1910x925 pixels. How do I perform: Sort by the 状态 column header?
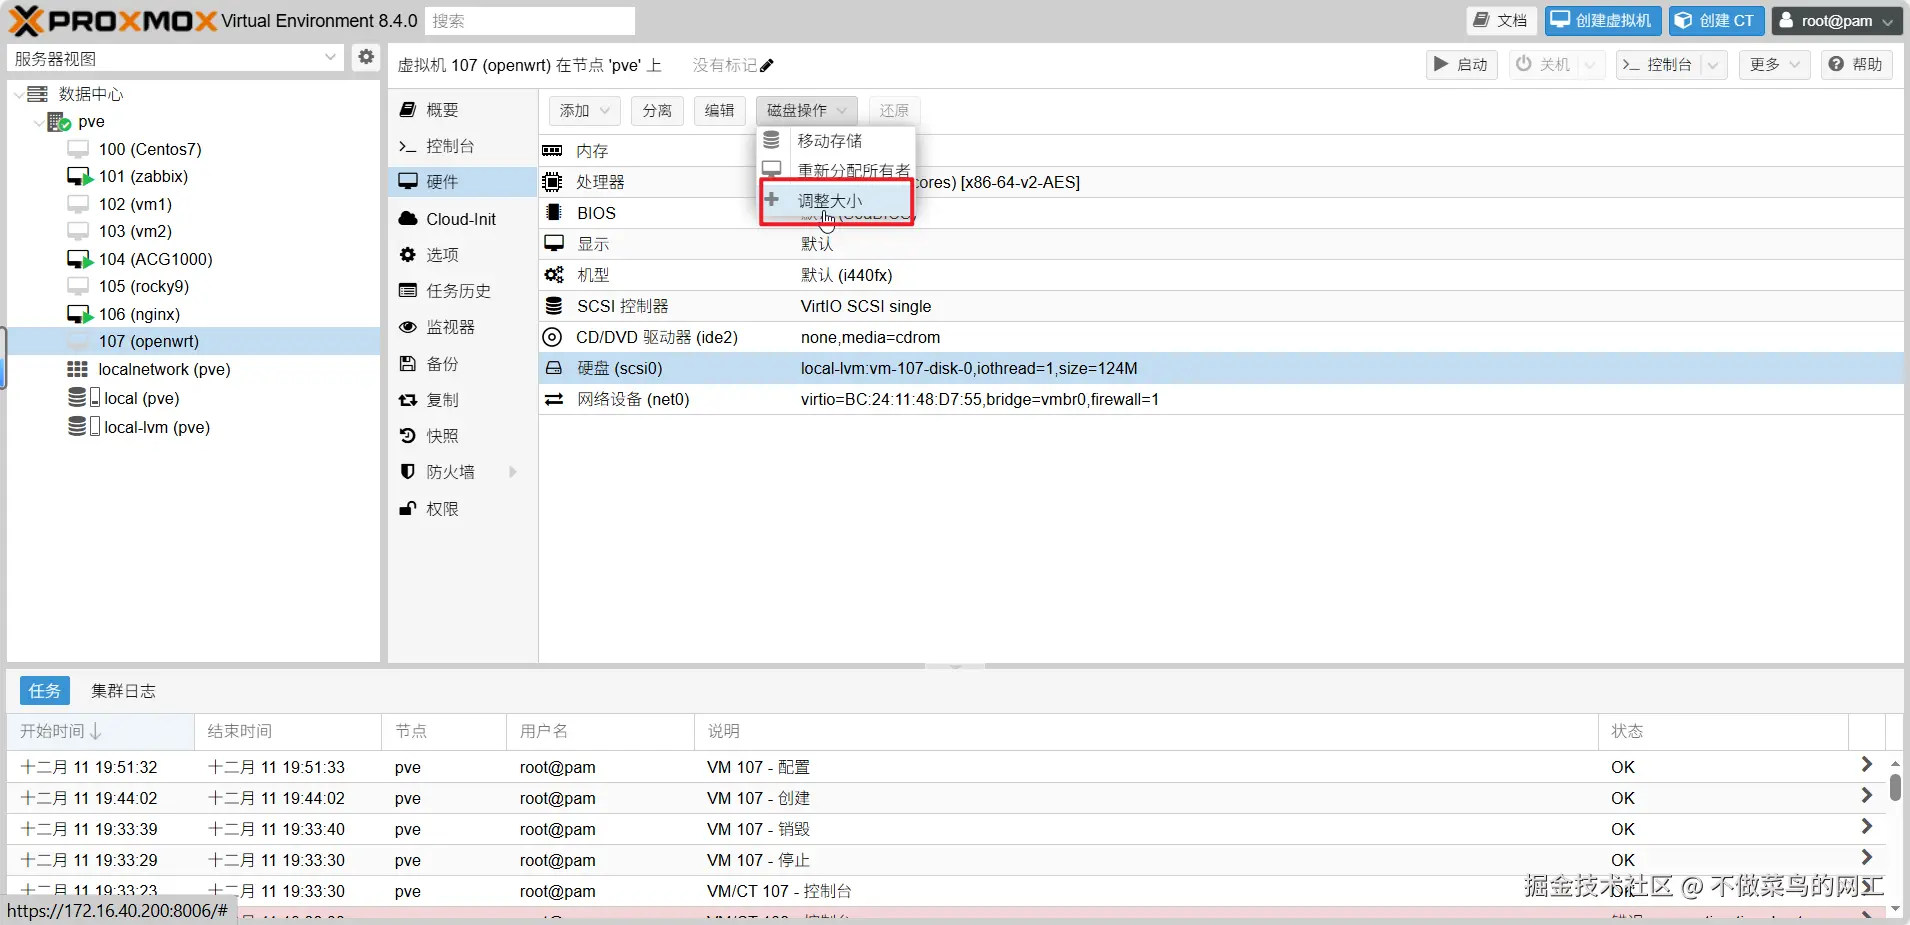click(1723, 732)
